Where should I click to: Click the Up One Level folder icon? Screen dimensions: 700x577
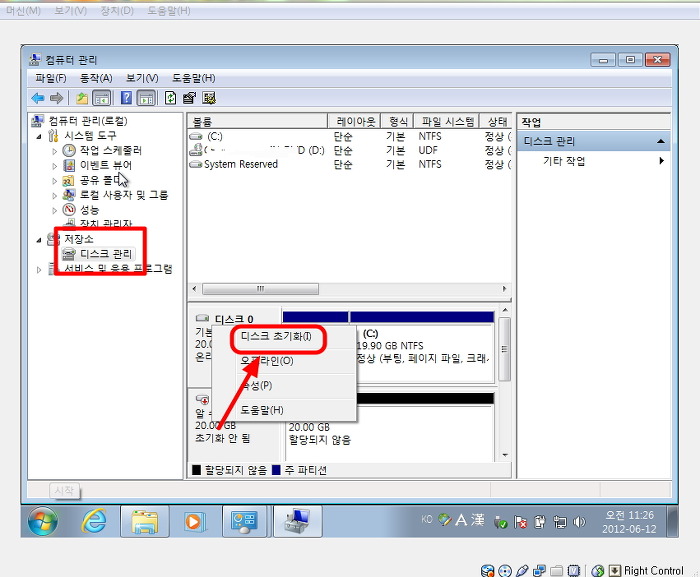pyautogui.click(x=82, y=98)
